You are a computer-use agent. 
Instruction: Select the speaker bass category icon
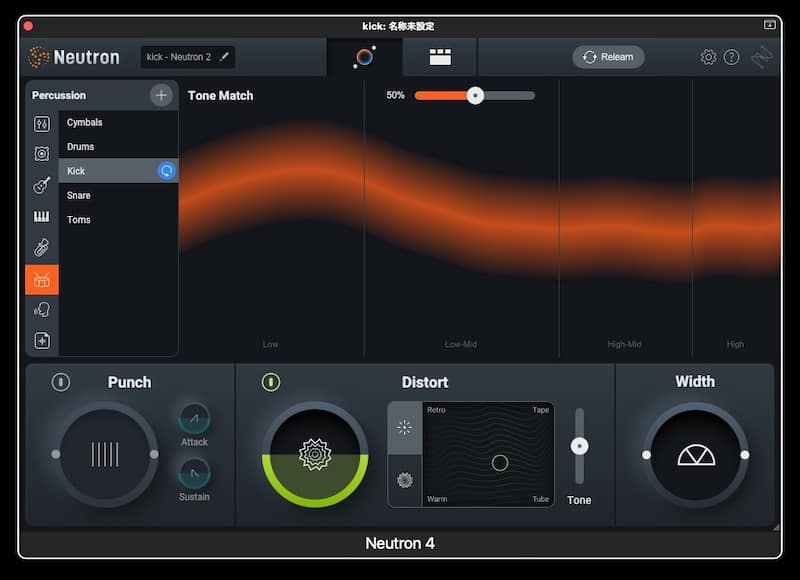pos(42,154)
